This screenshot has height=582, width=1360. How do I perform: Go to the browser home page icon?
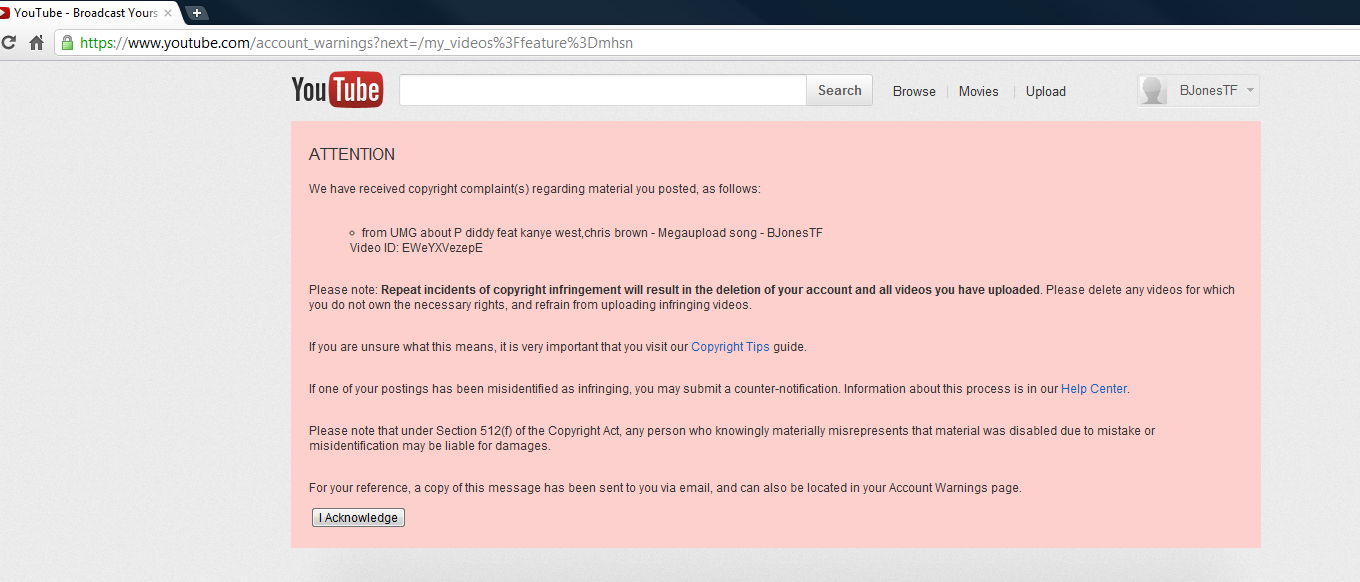pos(36,43)
